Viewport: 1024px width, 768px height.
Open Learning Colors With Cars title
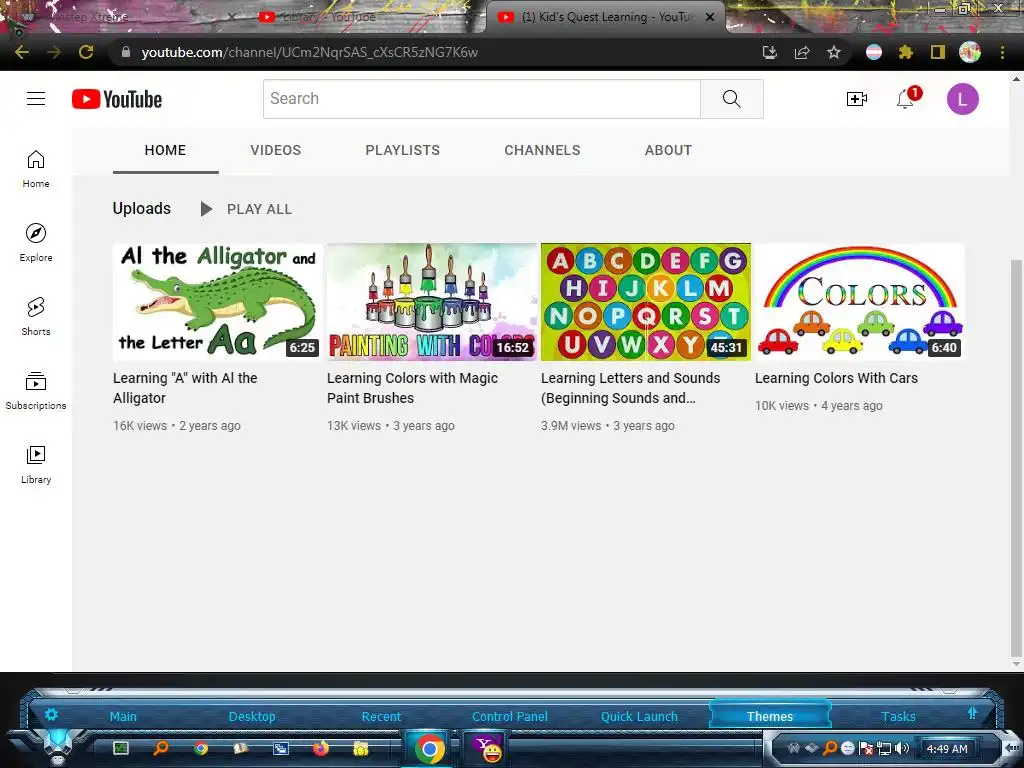[x=836, y=378]
